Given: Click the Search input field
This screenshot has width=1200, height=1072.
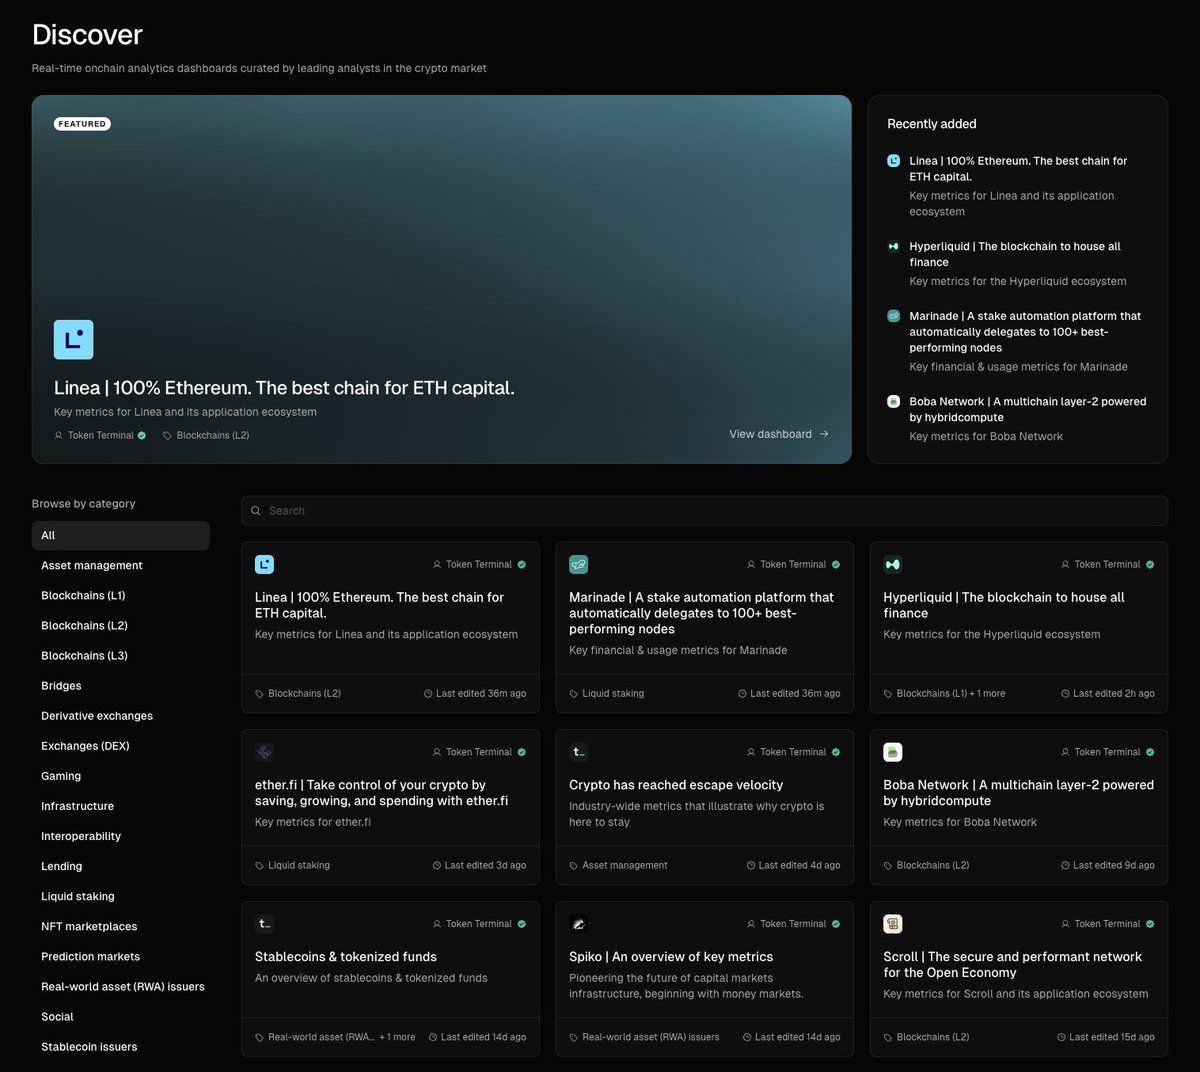Looking at the screenshot, I should [704, 511].
